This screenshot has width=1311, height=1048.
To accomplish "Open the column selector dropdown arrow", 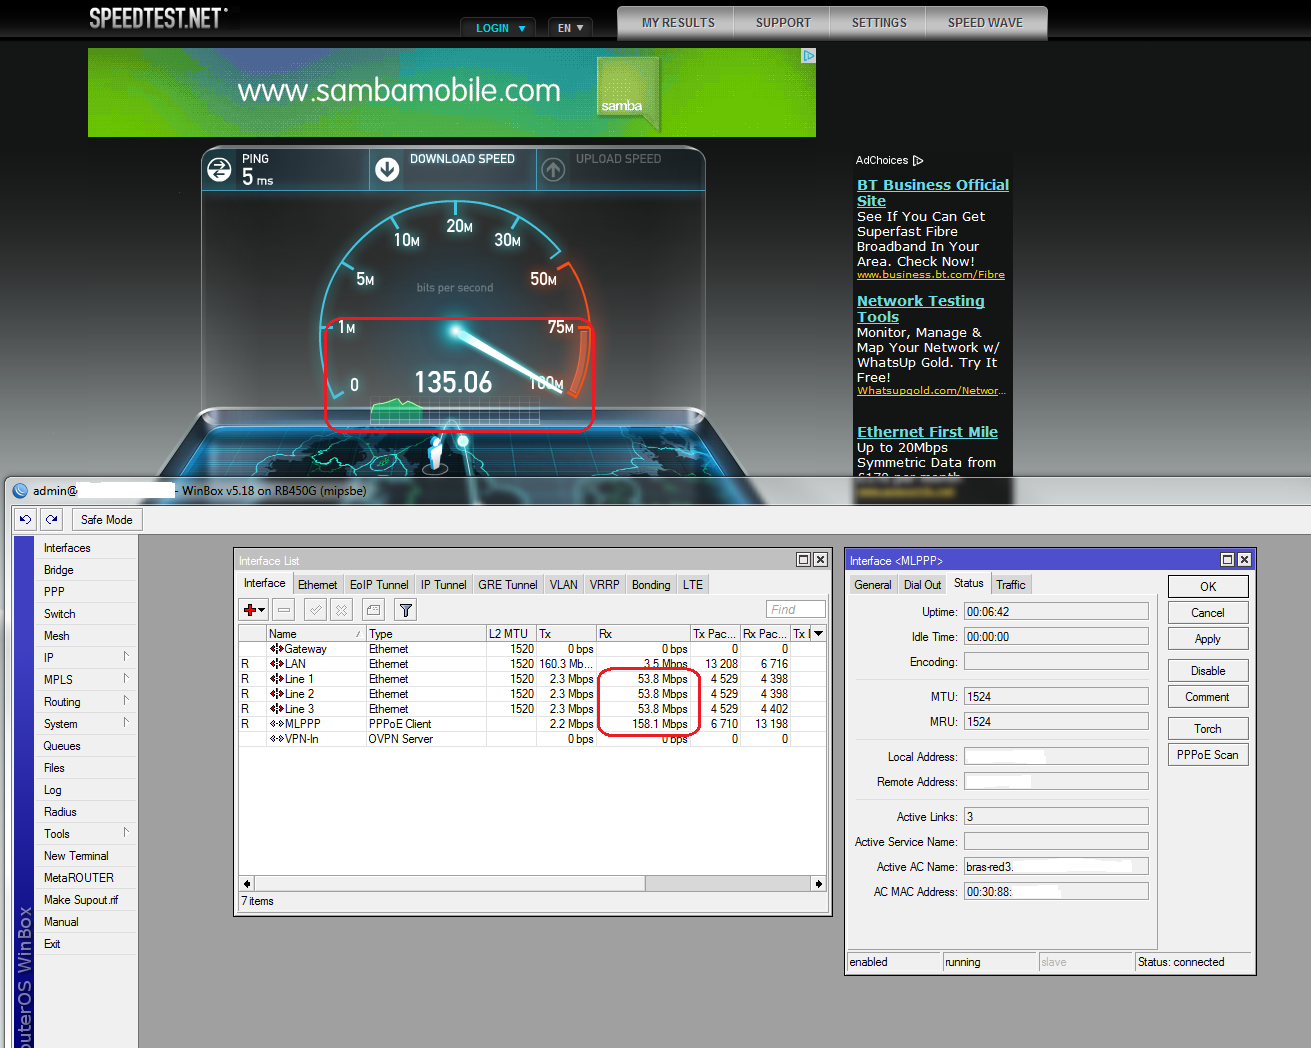I will [818, 634].
